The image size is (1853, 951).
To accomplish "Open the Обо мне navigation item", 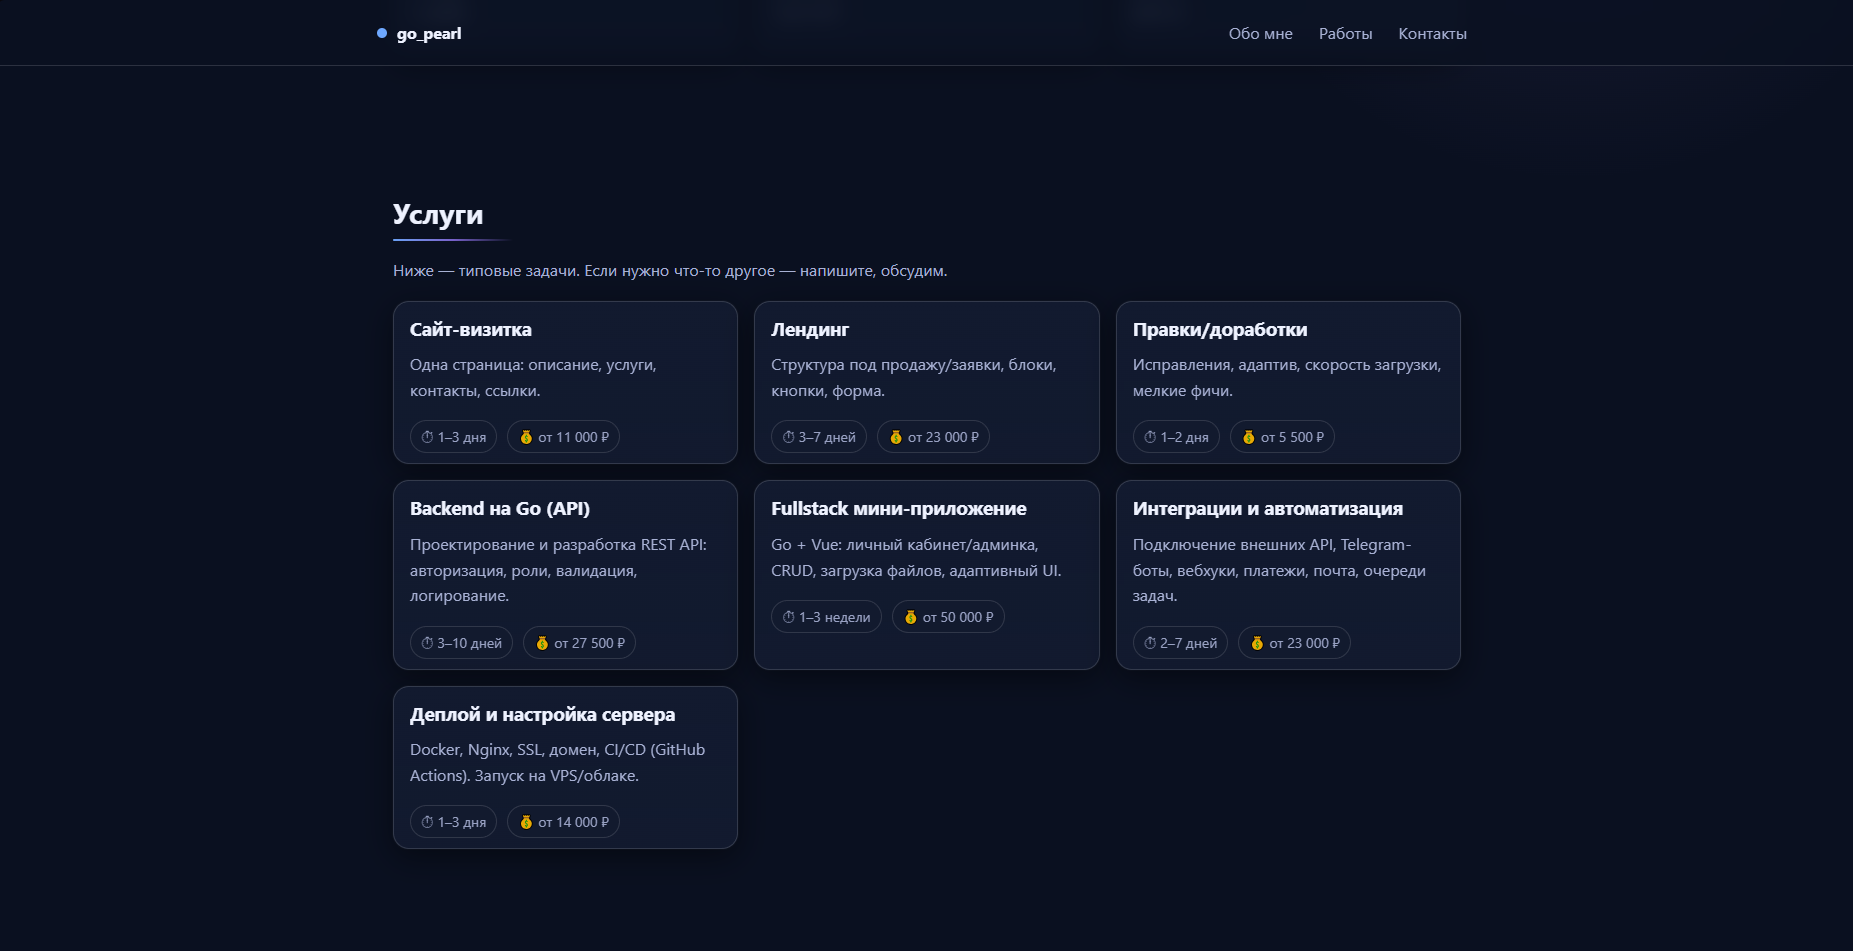I will 1260,34.
